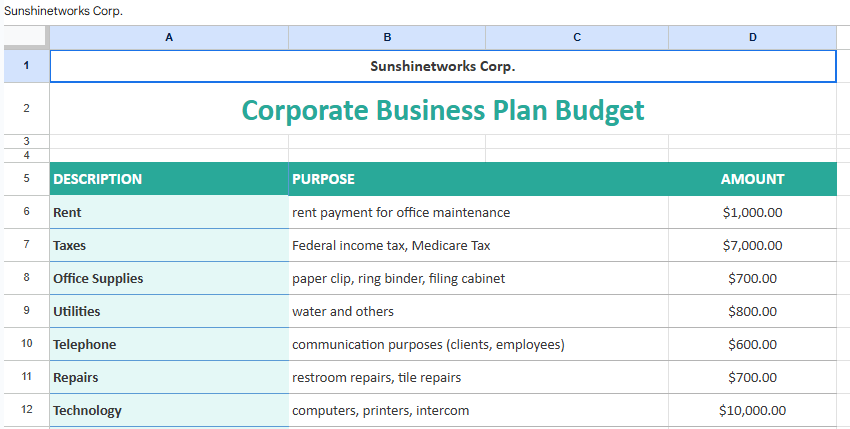Select column D header
The image size is (850, 429).
click(x=752, y=37)
